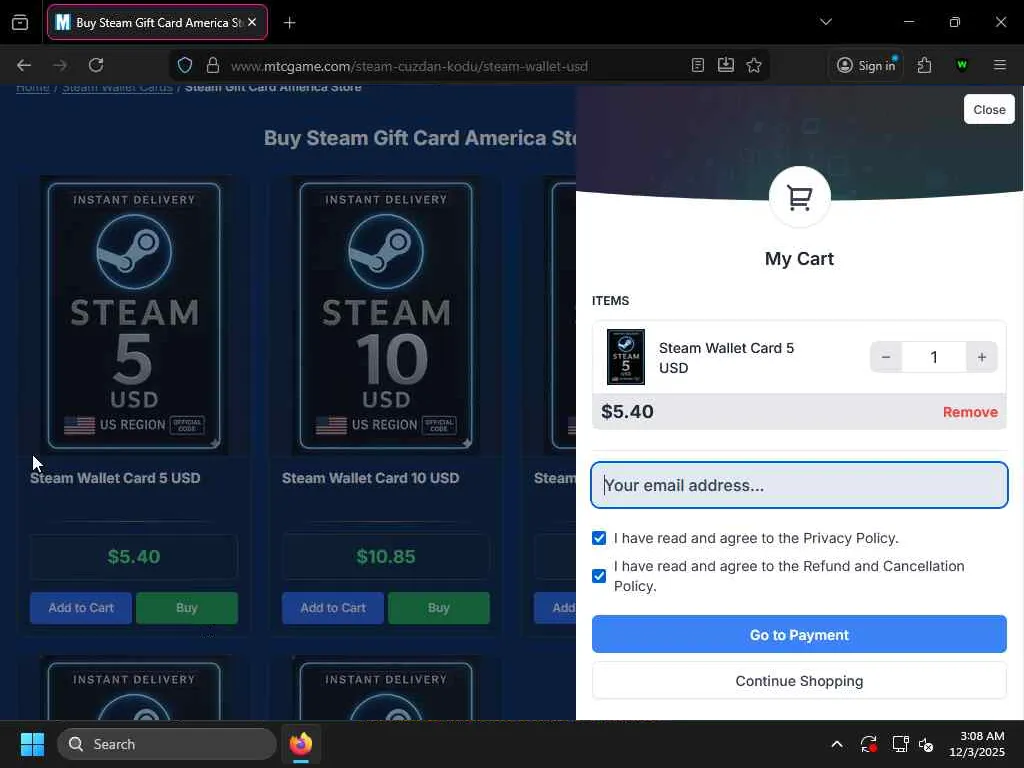
Task: Open Firefox from the taskbar
Action: point(301,744)
